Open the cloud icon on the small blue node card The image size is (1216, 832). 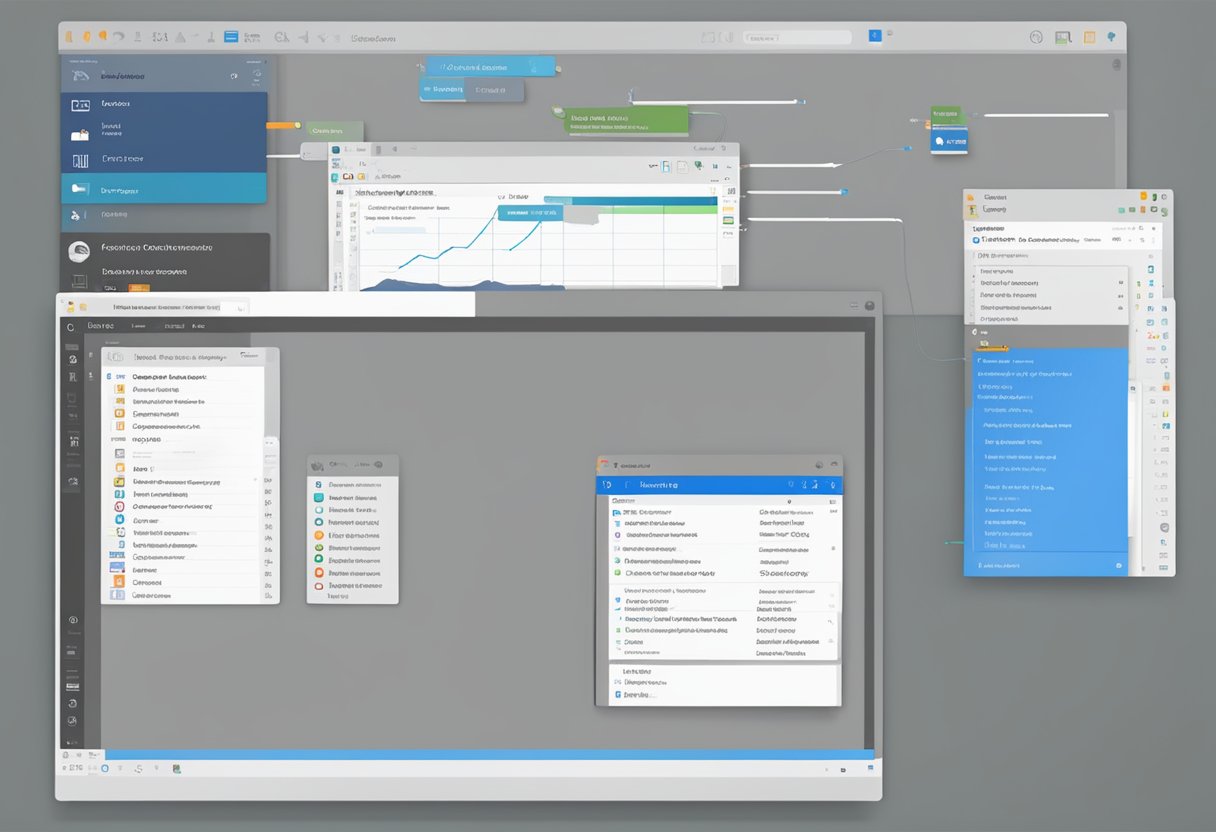[x=939, y=142]
